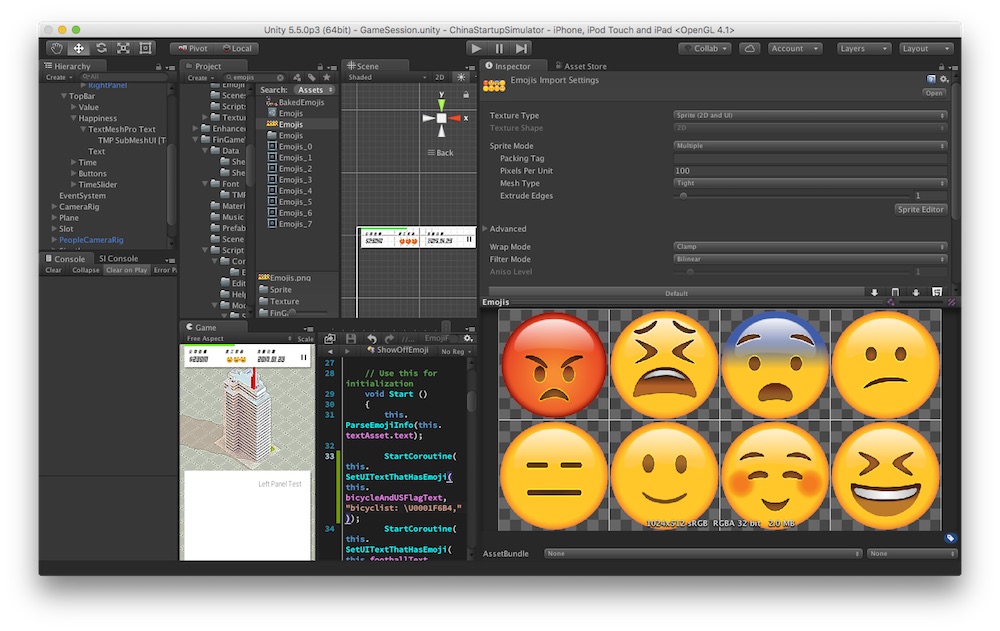Open the Cloud services icon

[749, 48]
